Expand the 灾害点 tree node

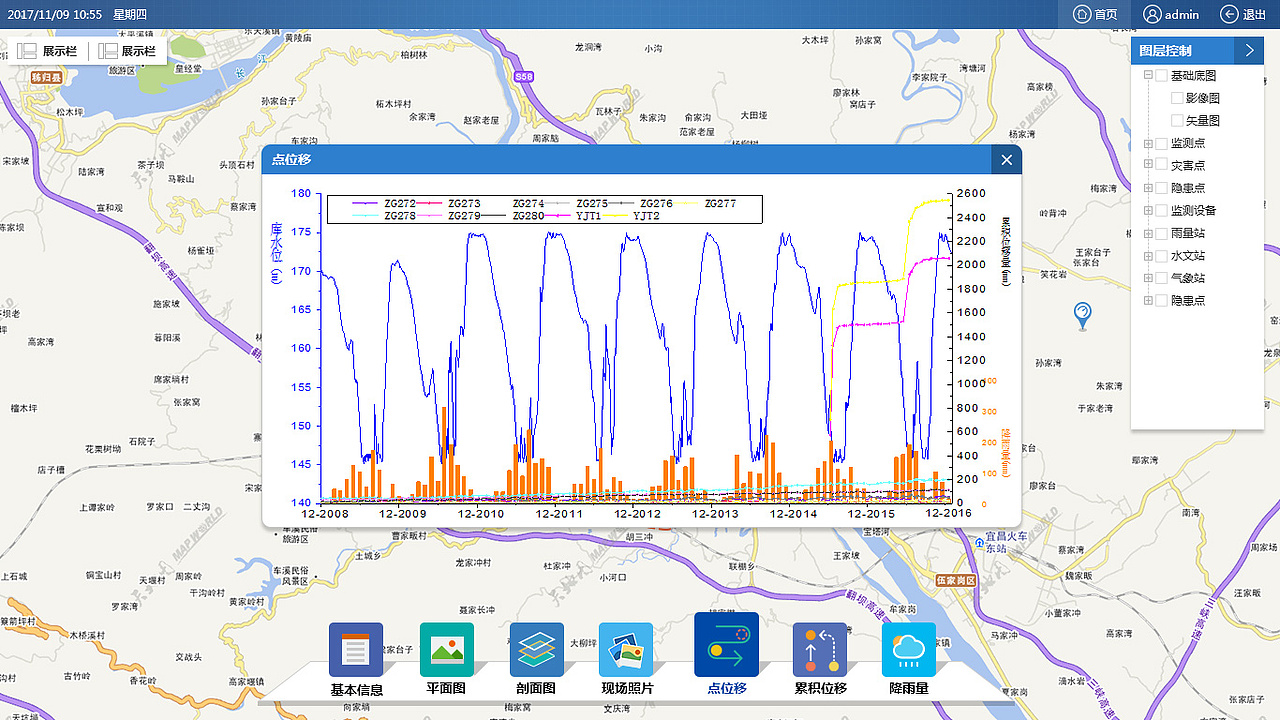pos(1148,166)
